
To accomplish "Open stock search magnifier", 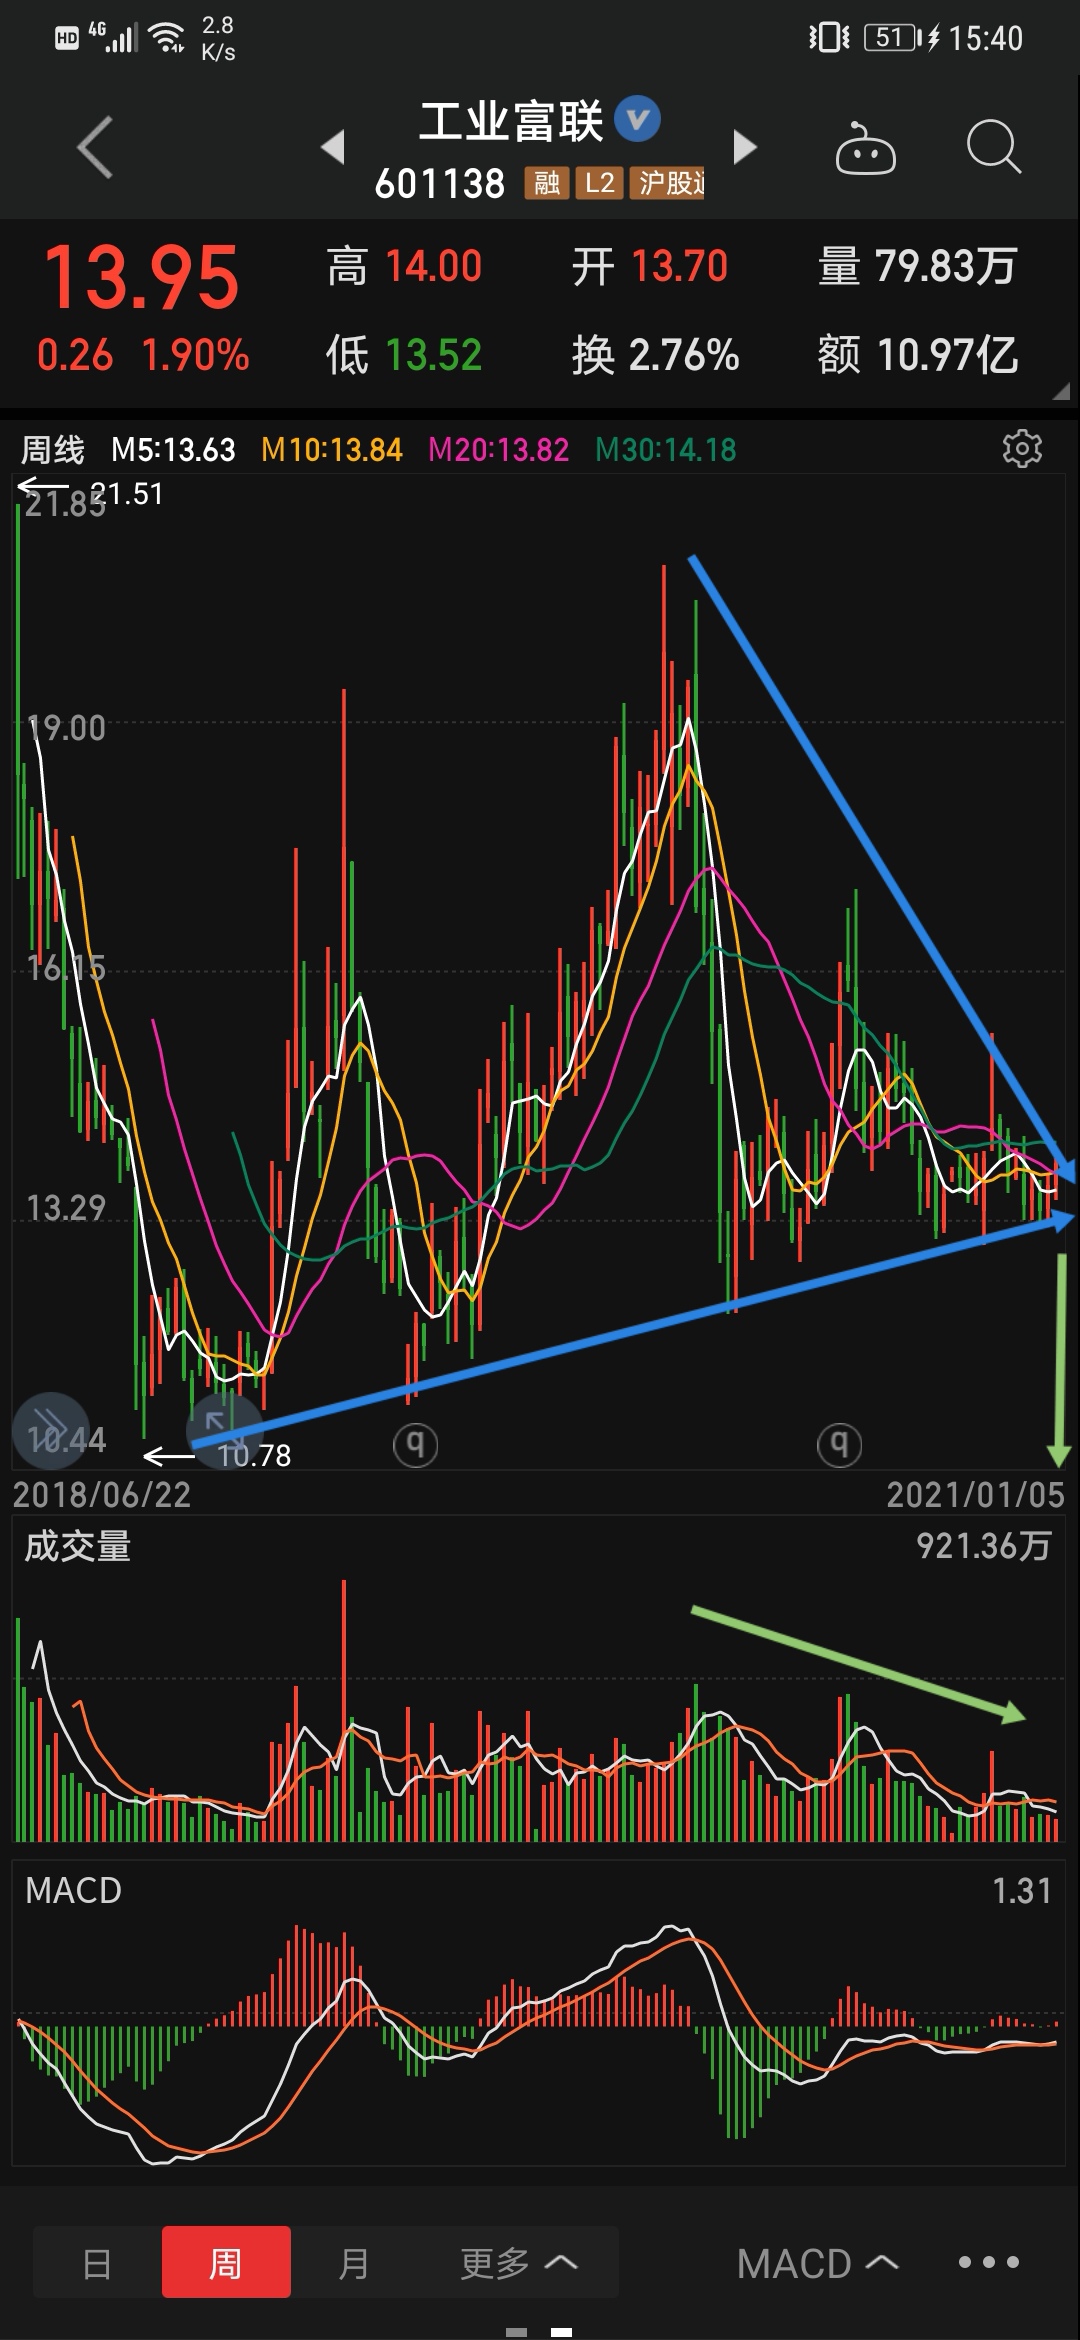I will pyautogui.click(x=994, y=147).
